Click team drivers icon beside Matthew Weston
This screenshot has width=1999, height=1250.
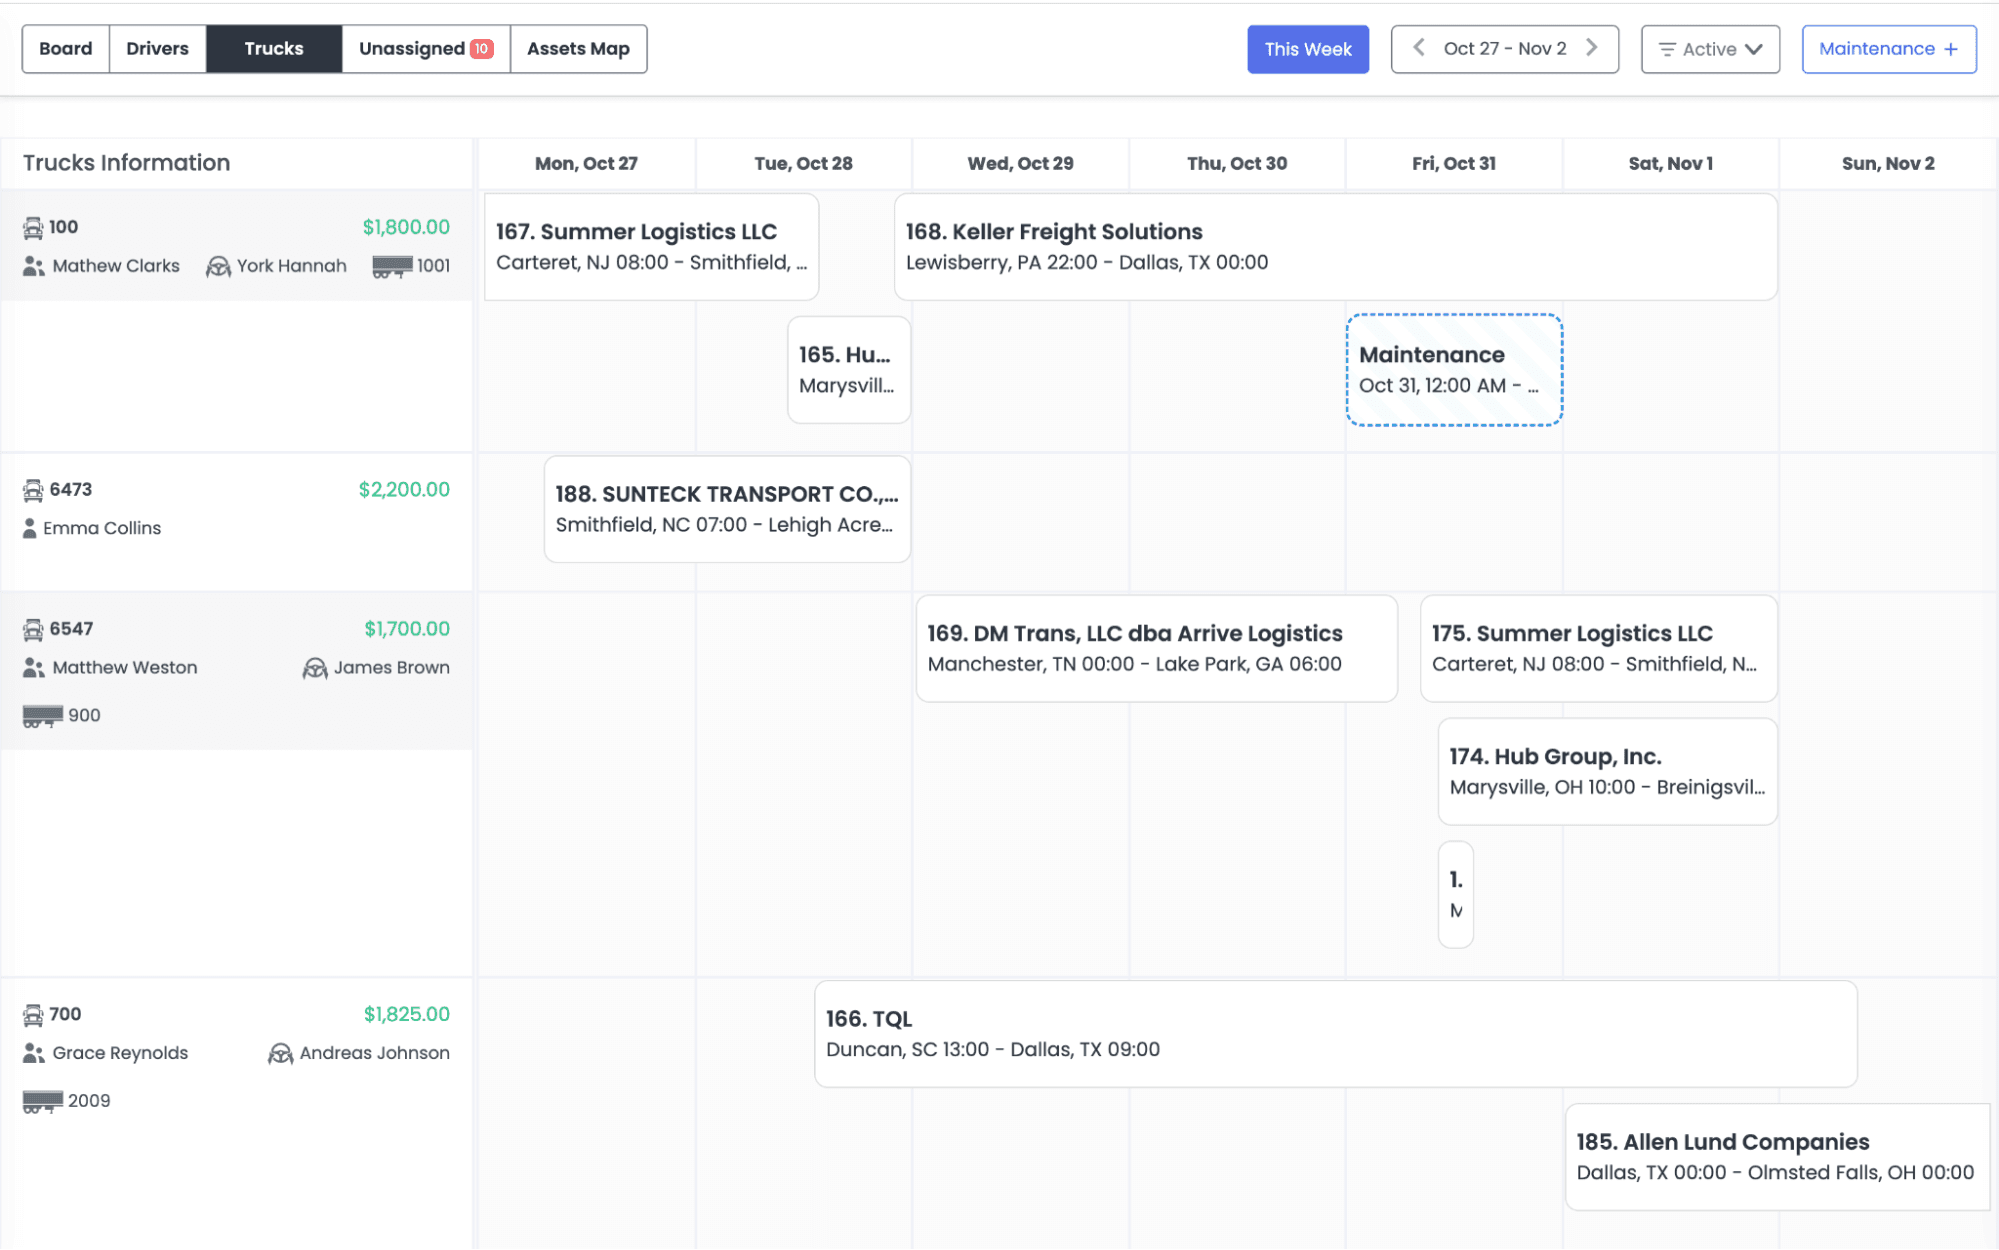[x=33, y=668]
